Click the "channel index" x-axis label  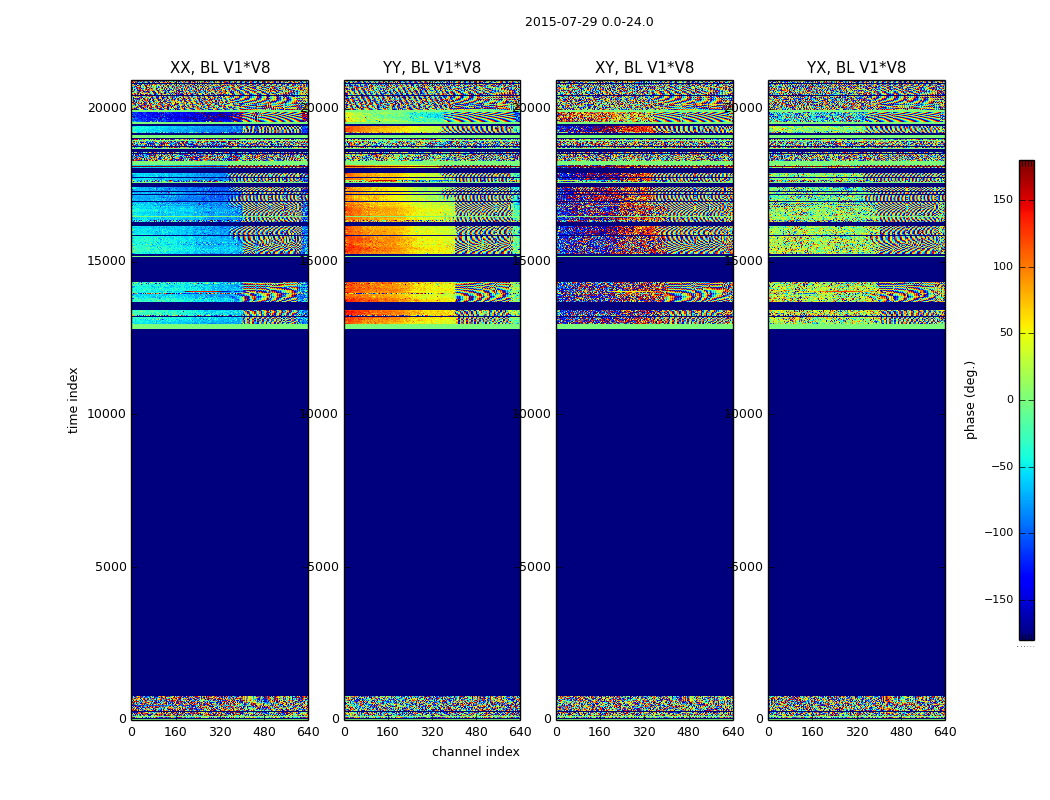tap(476, 752)
